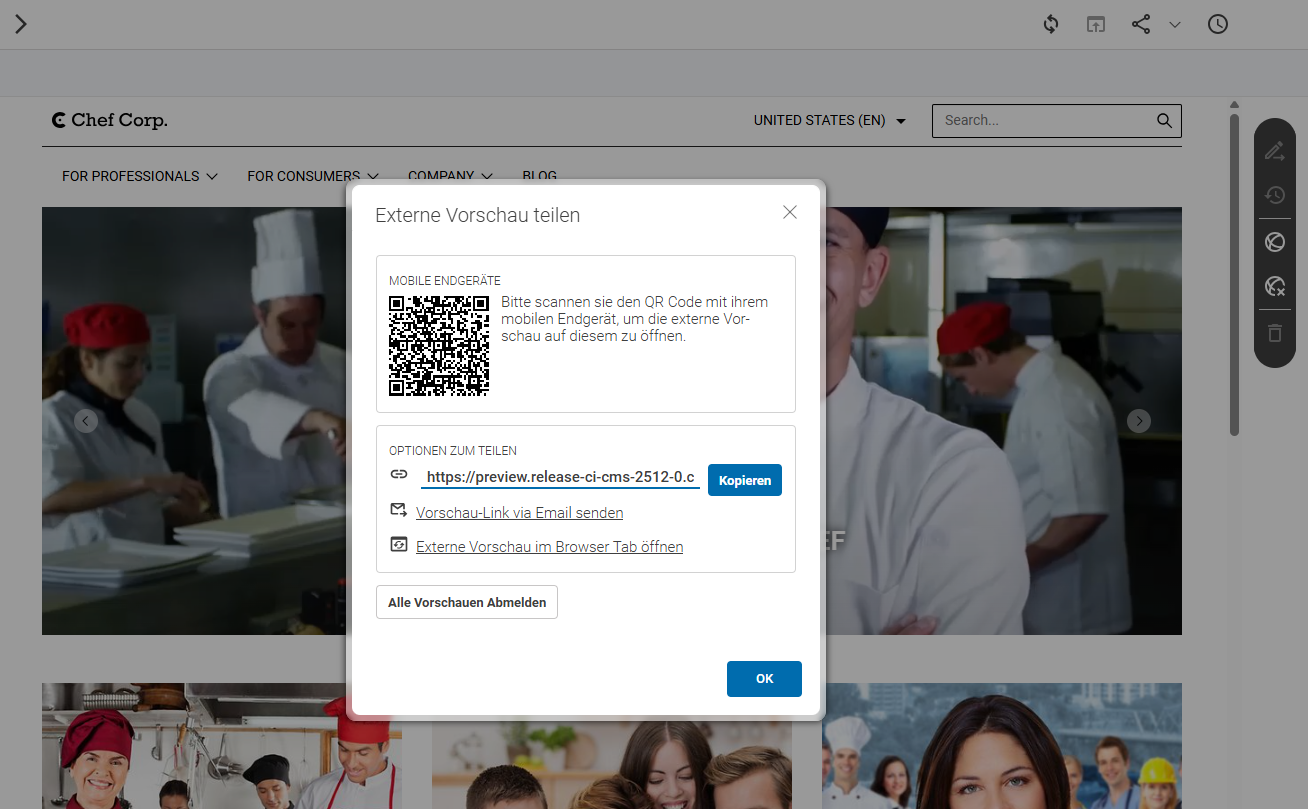1308x809 pixels.
Task: Open Externe Vorschau im Browser Tab öffnen
Action: point(549,547)
